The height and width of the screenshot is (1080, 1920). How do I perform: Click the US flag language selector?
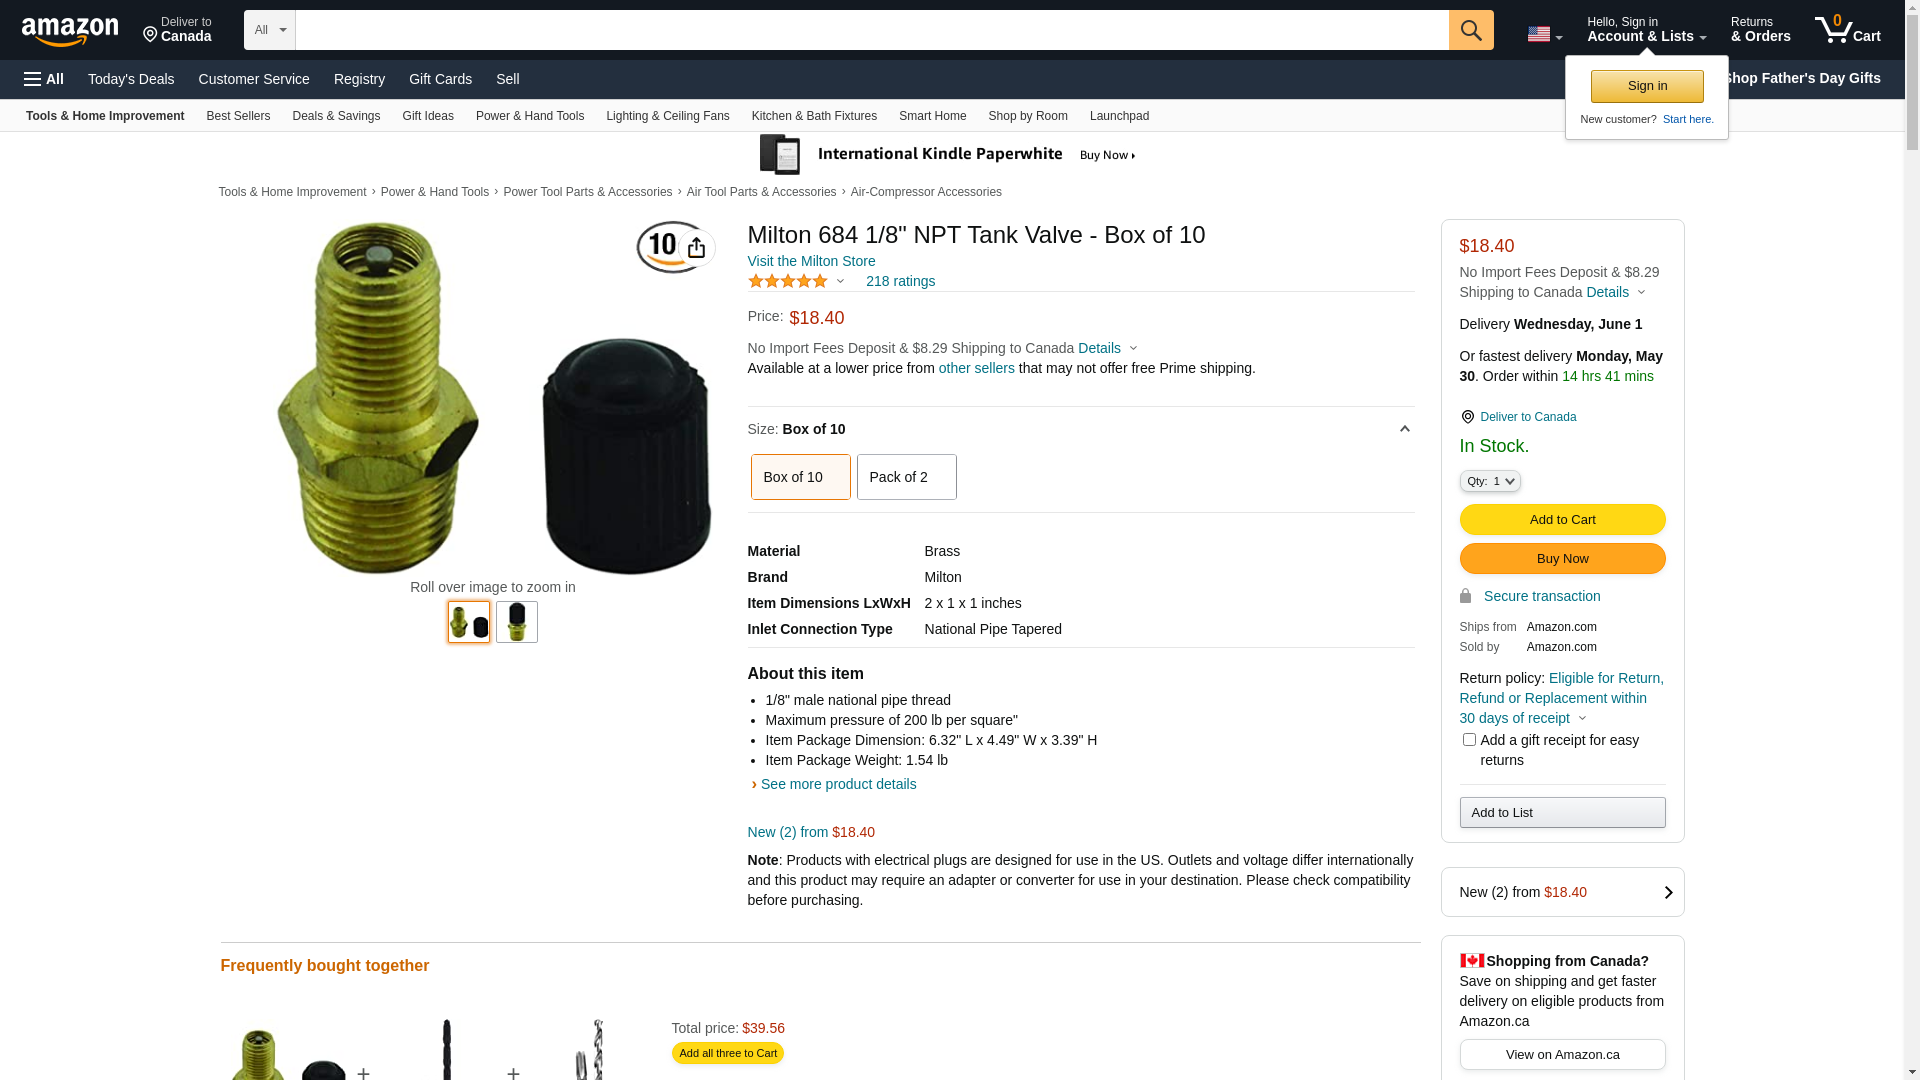click(1544, 34)
